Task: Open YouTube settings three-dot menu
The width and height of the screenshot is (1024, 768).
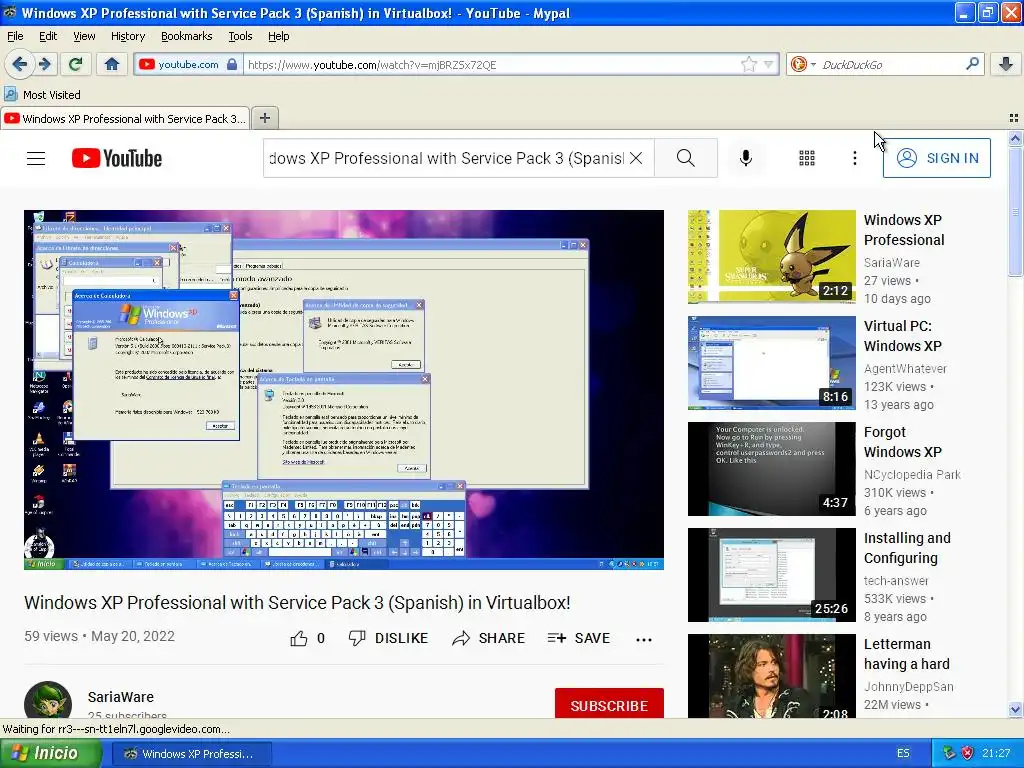Action: click(x=854, y=158)
